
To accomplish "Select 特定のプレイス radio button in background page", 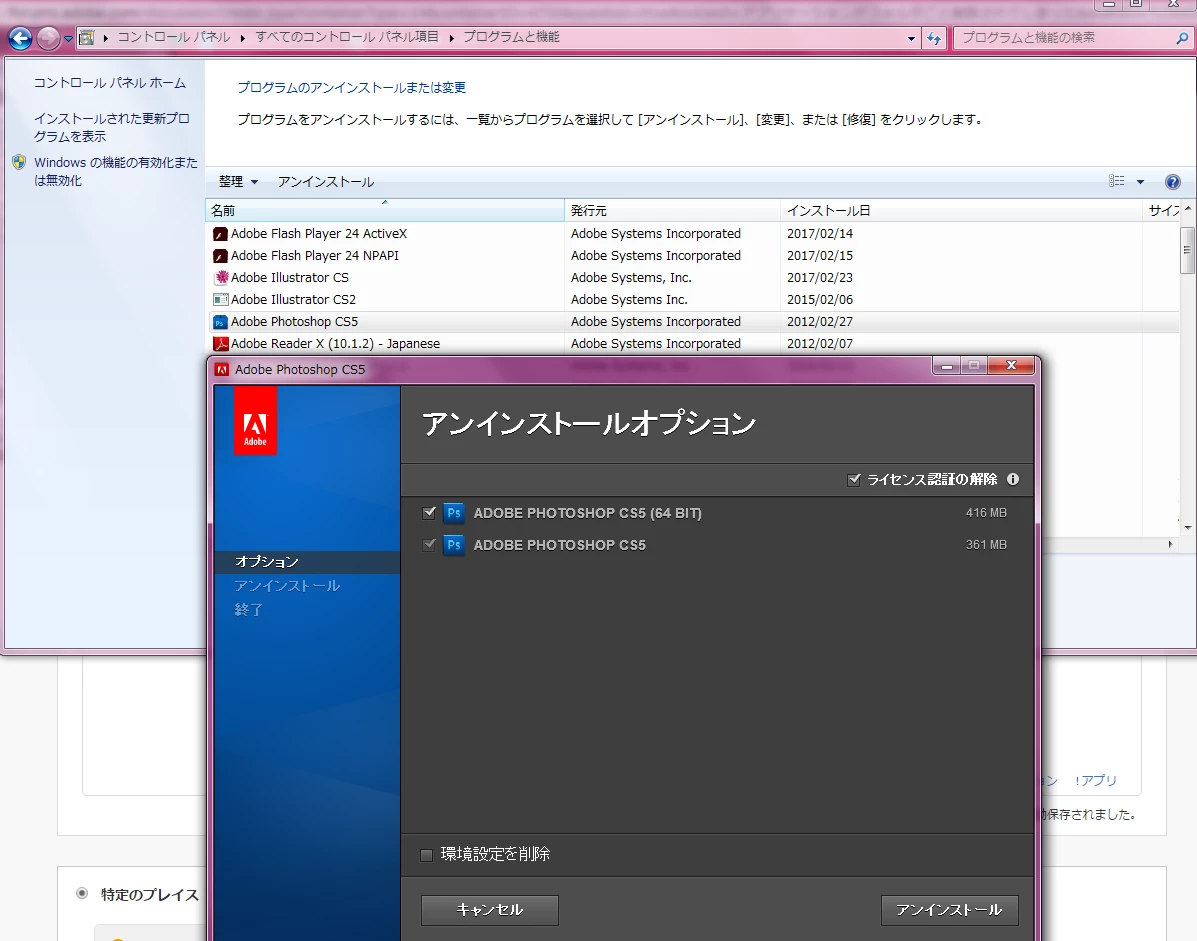I will 82,894.
